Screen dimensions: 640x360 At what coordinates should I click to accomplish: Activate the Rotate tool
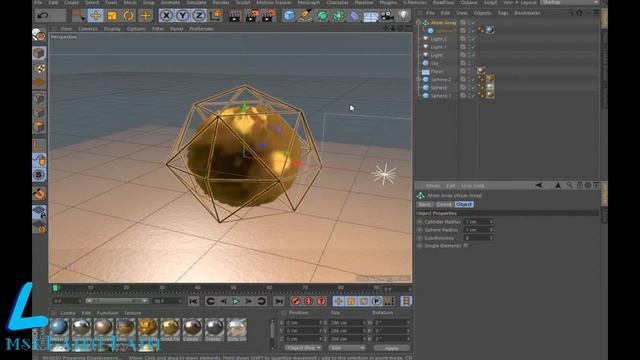point(128,16)
